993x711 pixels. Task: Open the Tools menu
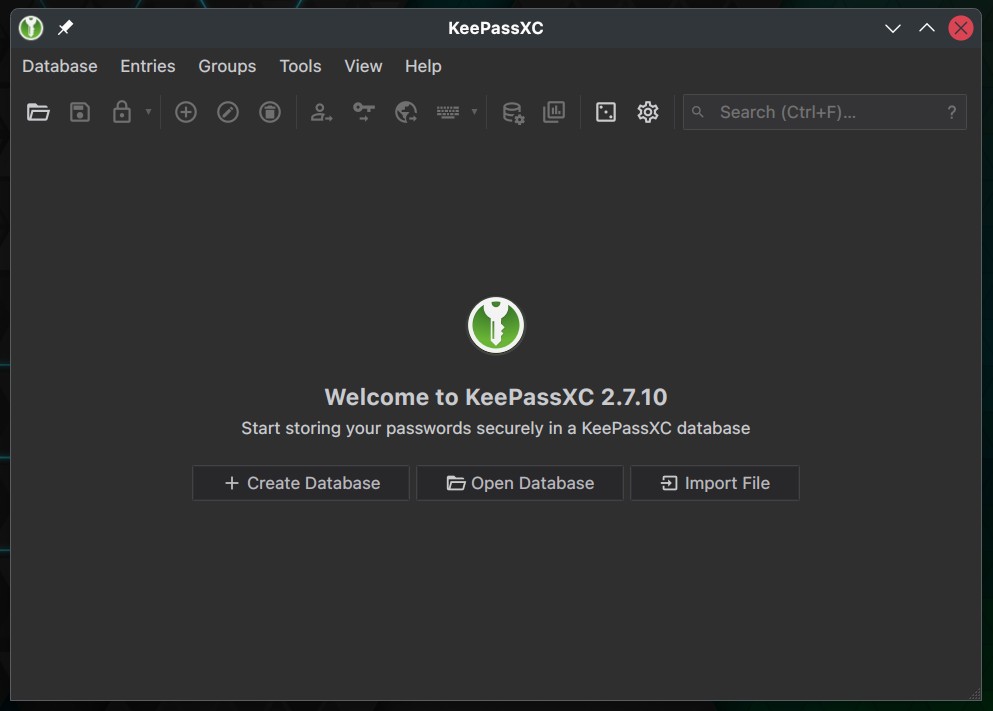(300, 66)
